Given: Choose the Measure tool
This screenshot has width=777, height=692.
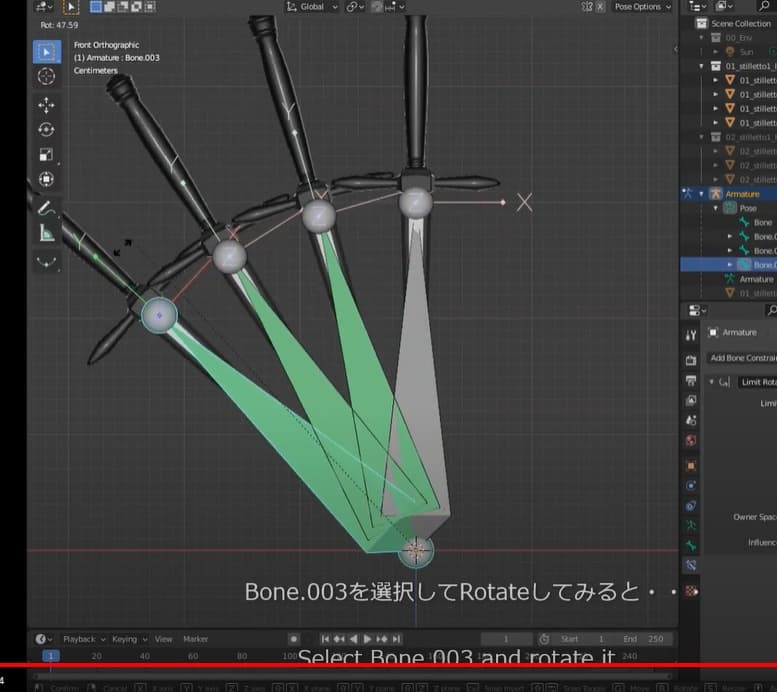Looking at the screenshot, I should click(x=46, y=233).
